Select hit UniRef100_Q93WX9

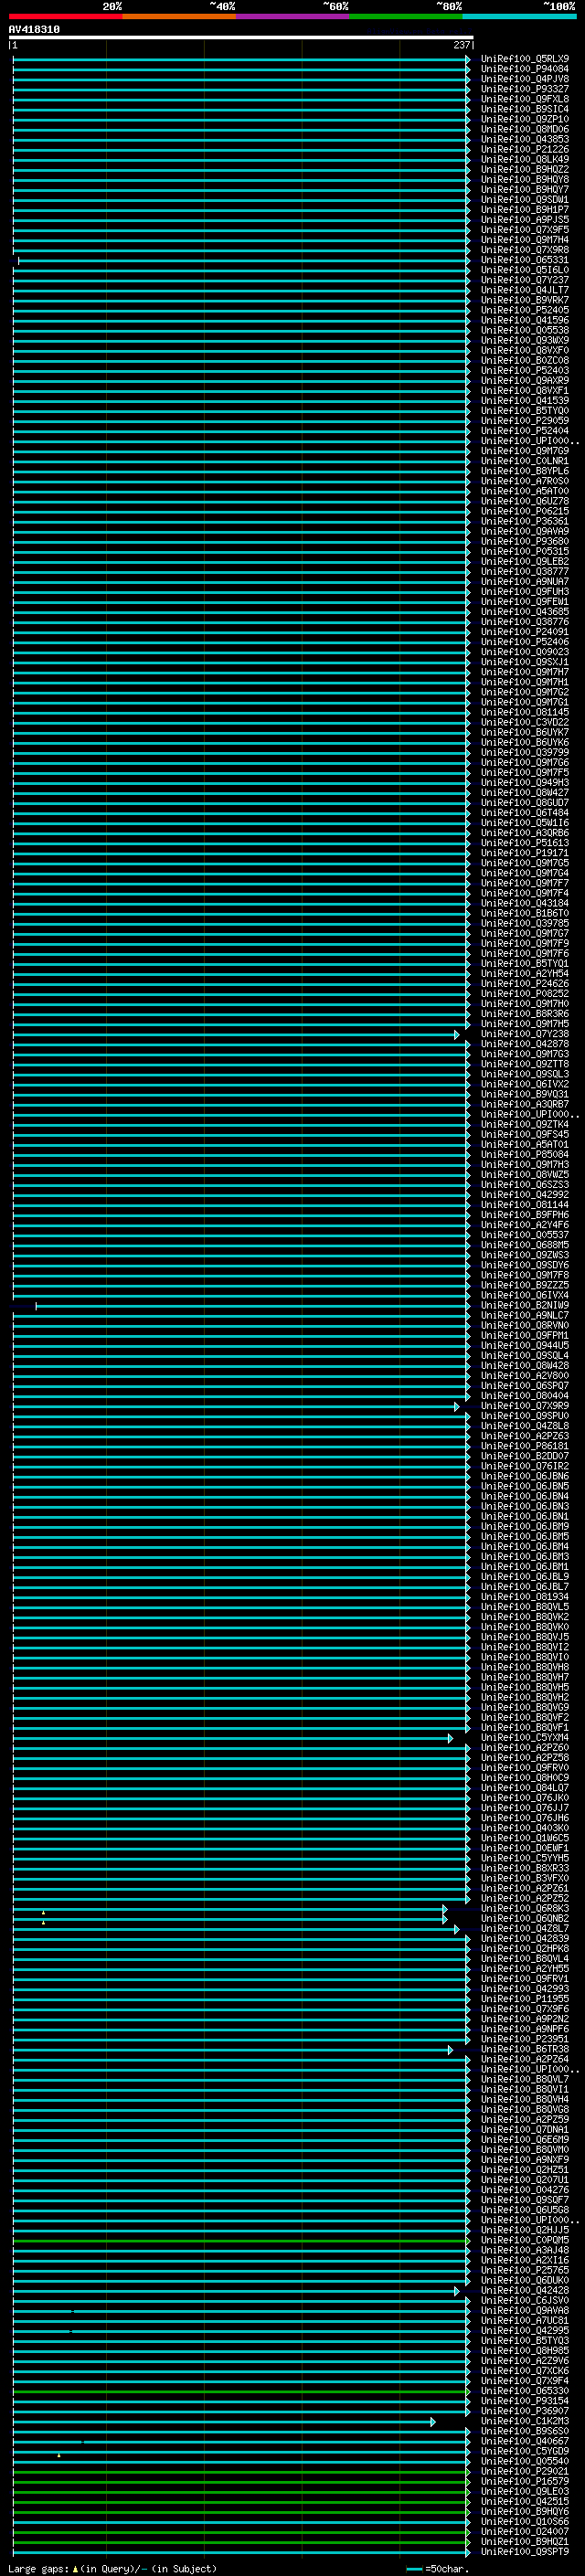[x=524, y=340]
